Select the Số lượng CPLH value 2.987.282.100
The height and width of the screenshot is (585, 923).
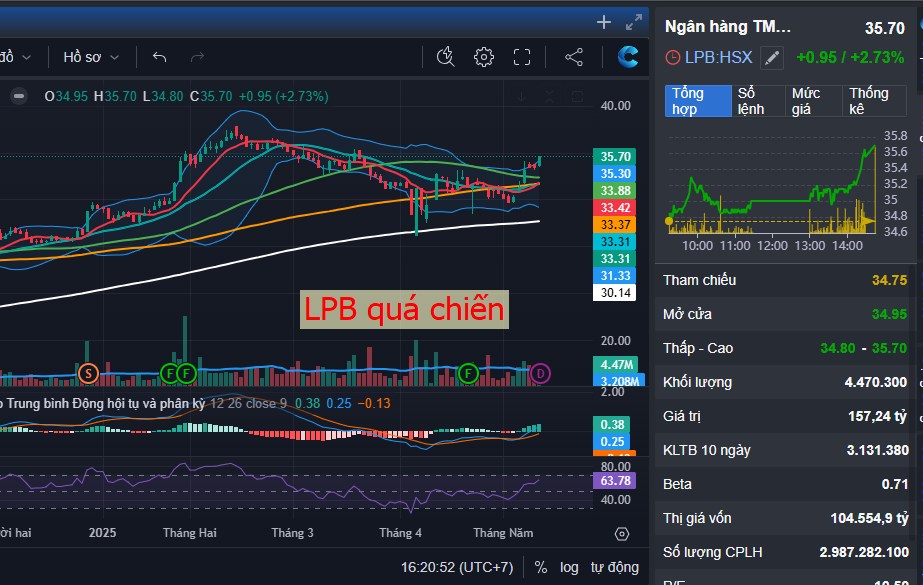click(x=864, y=553)
